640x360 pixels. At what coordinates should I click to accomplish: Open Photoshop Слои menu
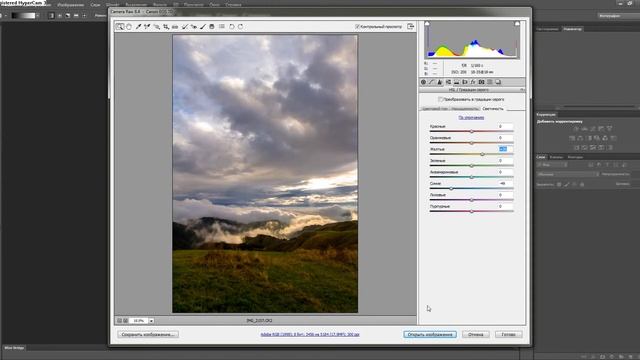(x=95, y=5)
